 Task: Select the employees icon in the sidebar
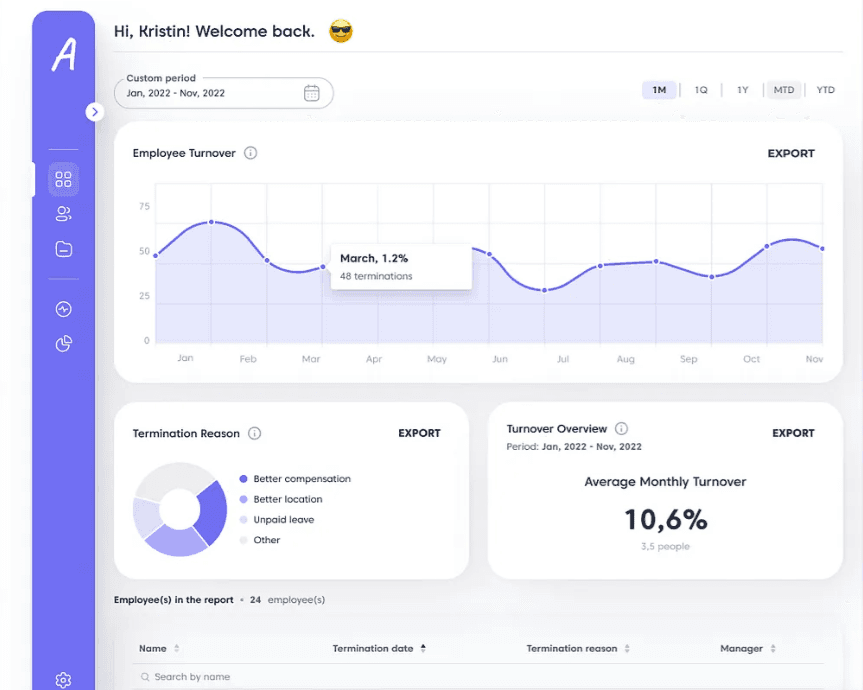63,213
